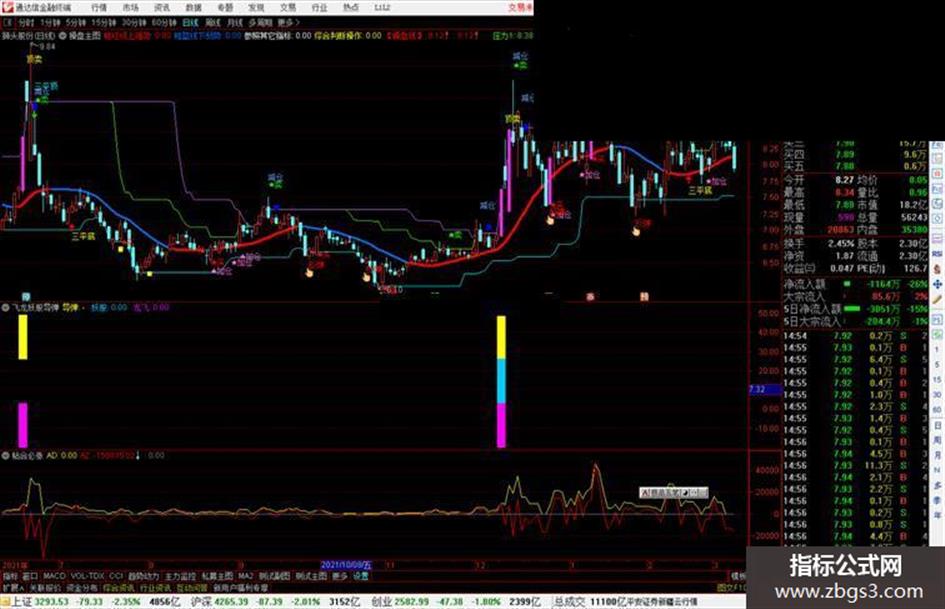
Task: Select 测试副图 indicator tab
Action: 274,576
